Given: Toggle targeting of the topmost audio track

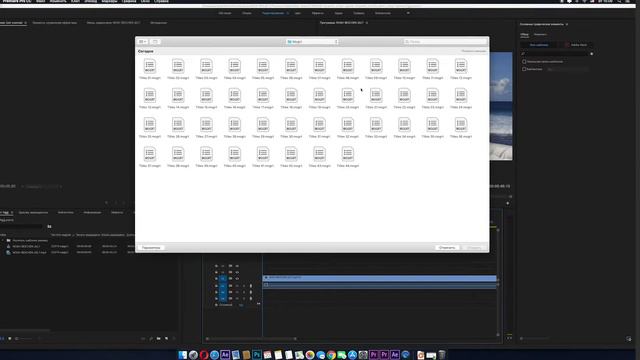Looking at the screenshot, I should 223,286.
